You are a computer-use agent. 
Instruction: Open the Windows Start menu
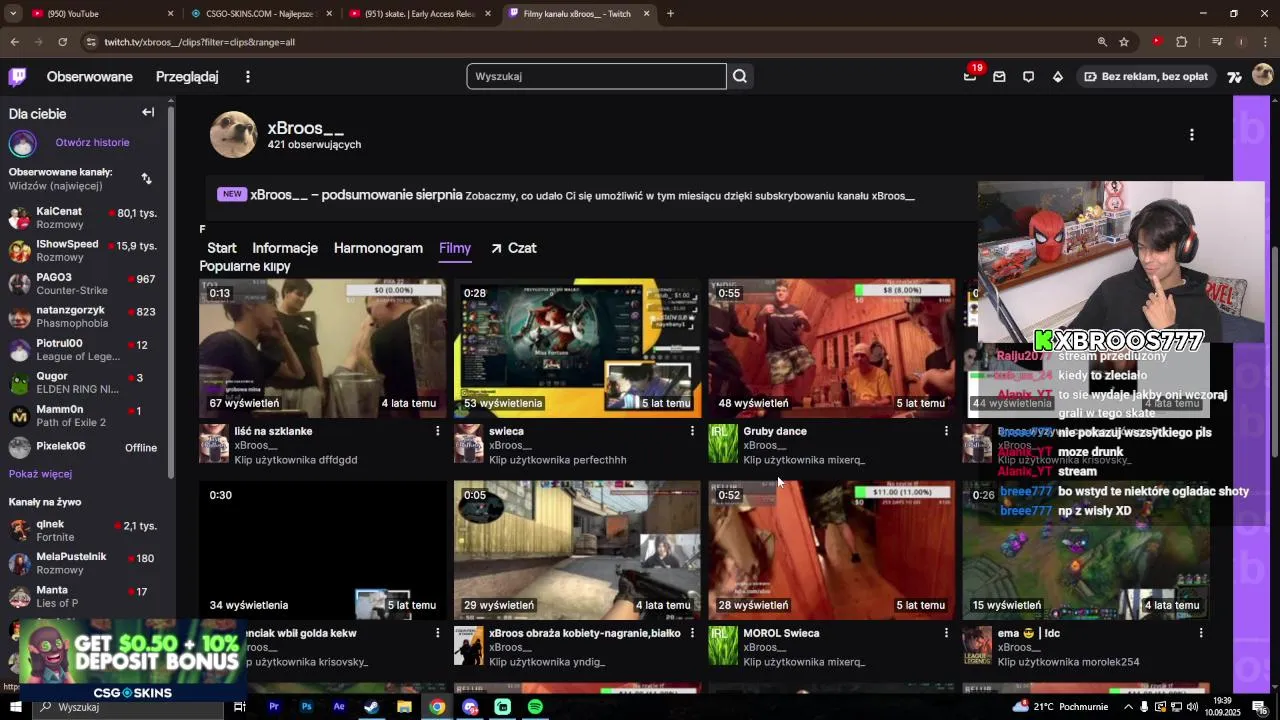[x=15, y=707]
